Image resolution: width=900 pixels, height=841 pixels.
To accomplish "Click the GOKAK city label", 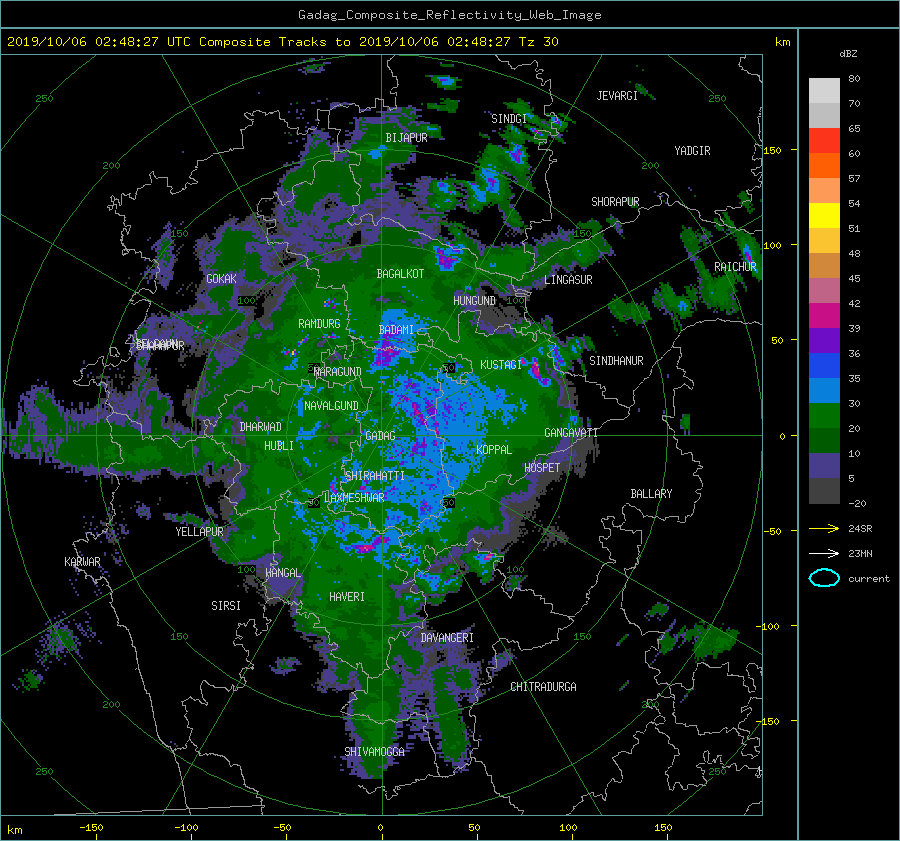I will click(x=221, y=278).
